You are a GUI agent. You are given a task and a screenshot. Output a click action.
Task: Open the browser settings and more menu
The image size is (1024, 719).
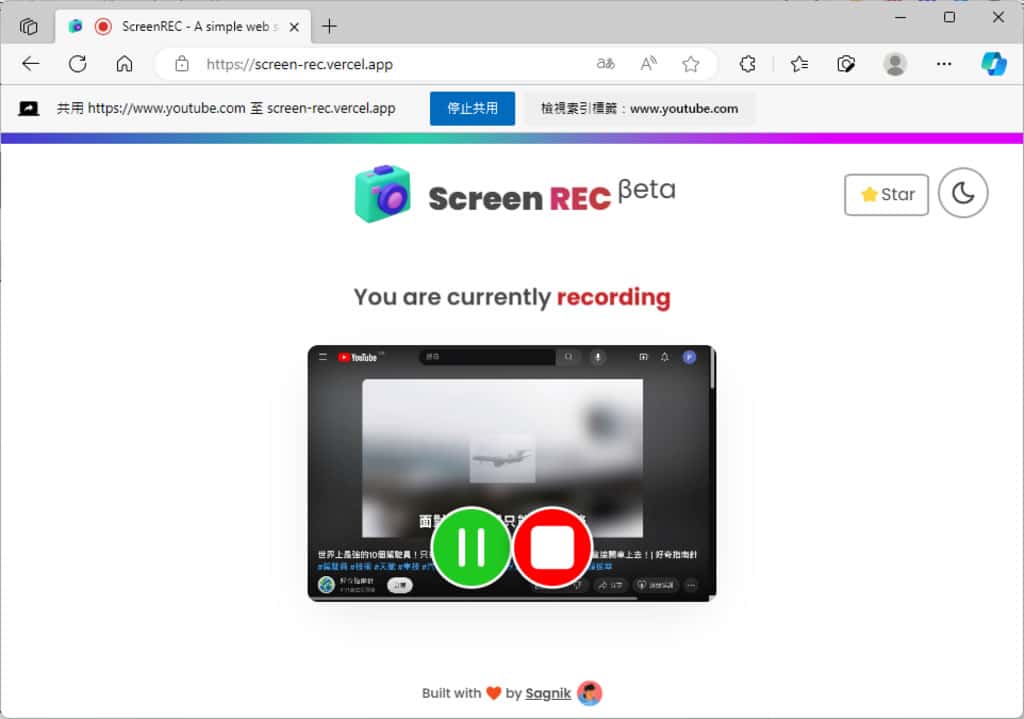[944, 64]
